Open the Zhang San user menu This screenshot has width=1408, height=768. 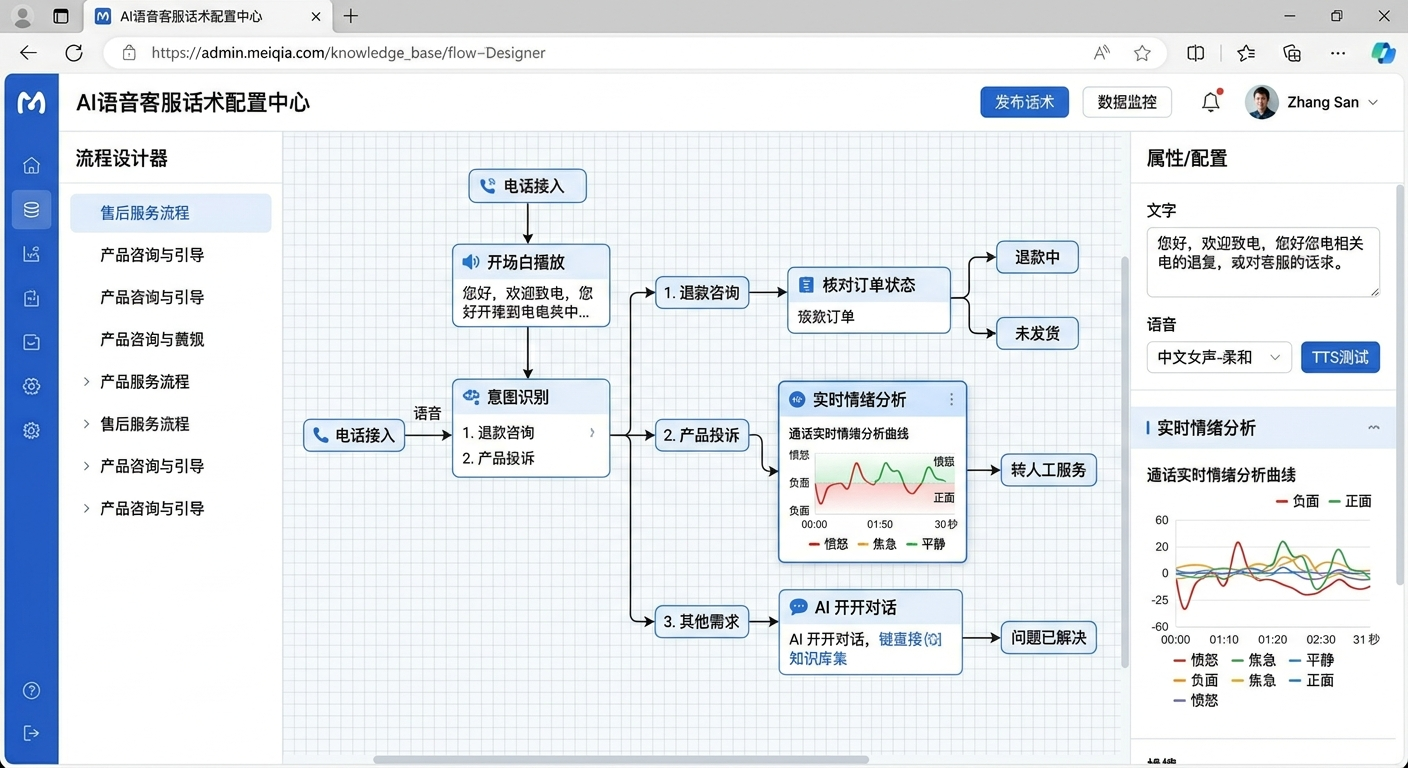tap(1312, 102)
